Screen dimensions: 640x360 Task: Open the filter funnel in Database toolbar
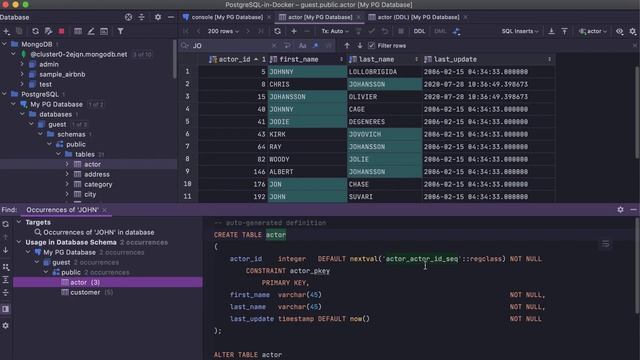tap(120, 31)
